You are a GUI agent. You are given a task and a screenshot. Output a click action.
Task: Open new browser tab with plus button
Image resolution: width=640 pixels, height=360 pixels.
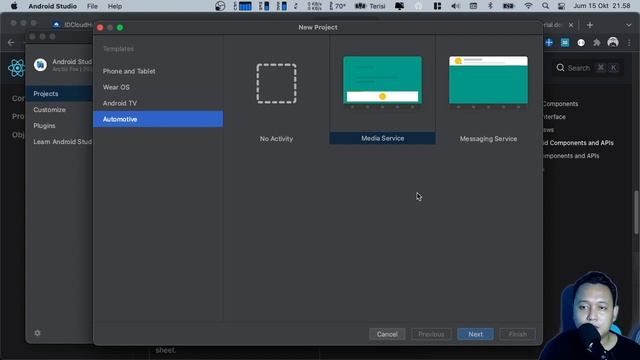(x=589, y=25)
